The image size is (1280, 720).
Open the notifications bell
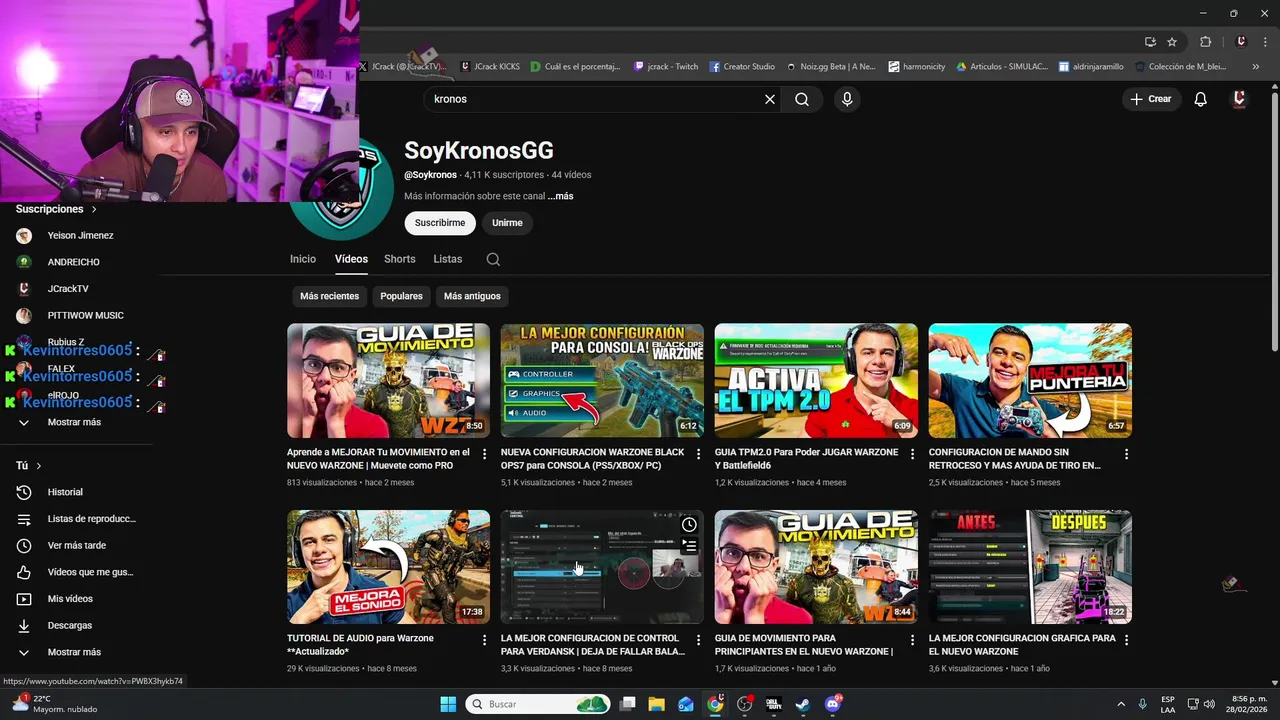pyautogui.click(x=1201, y=99)
